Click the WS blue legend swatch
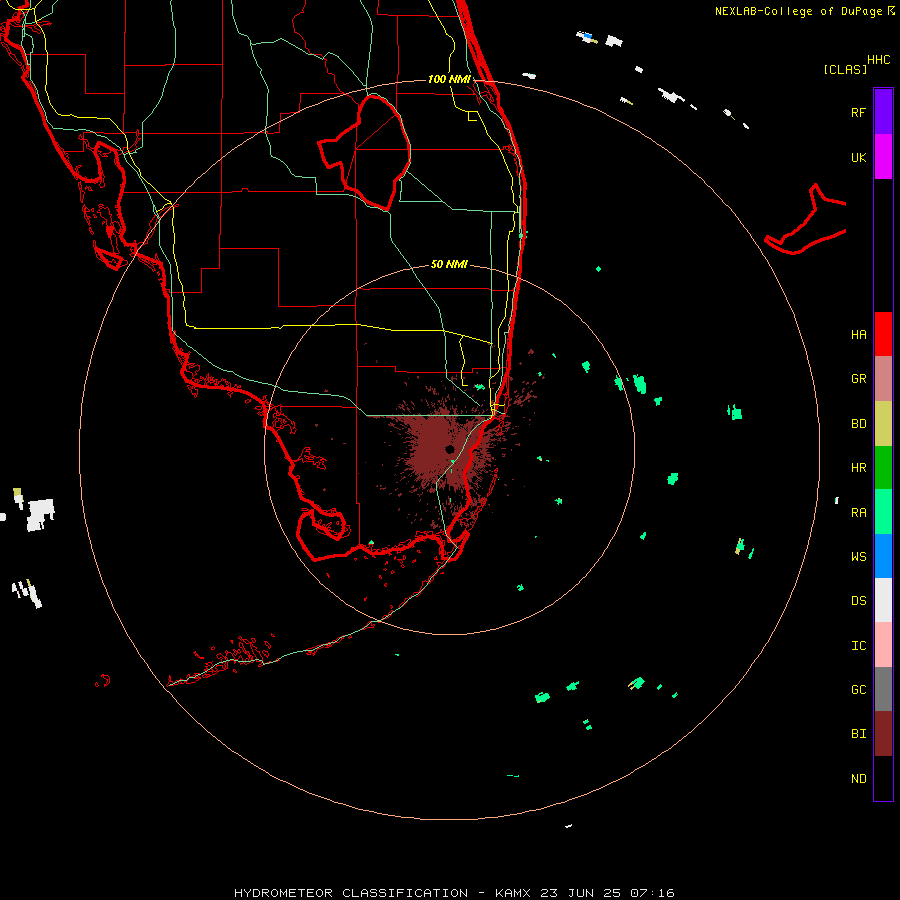 883,556
